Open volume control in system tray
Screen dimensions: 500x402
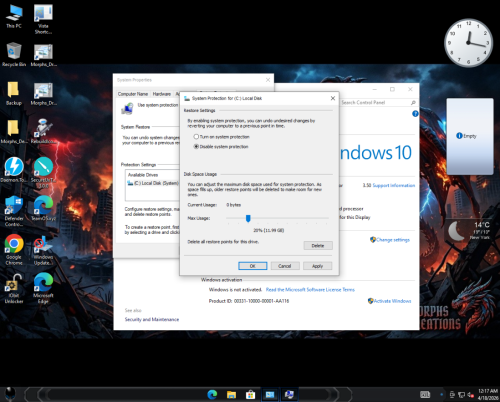point(471,395)
